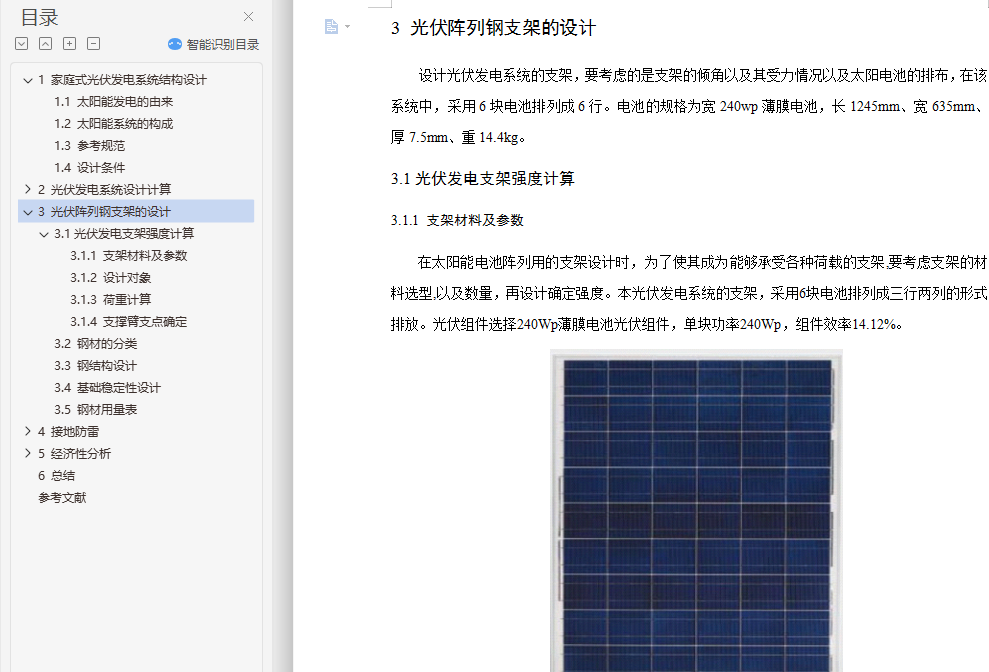Go to 6 总结 heading
Image resolution: width=989 pixels, height=672 pixels.
(57, 476)
